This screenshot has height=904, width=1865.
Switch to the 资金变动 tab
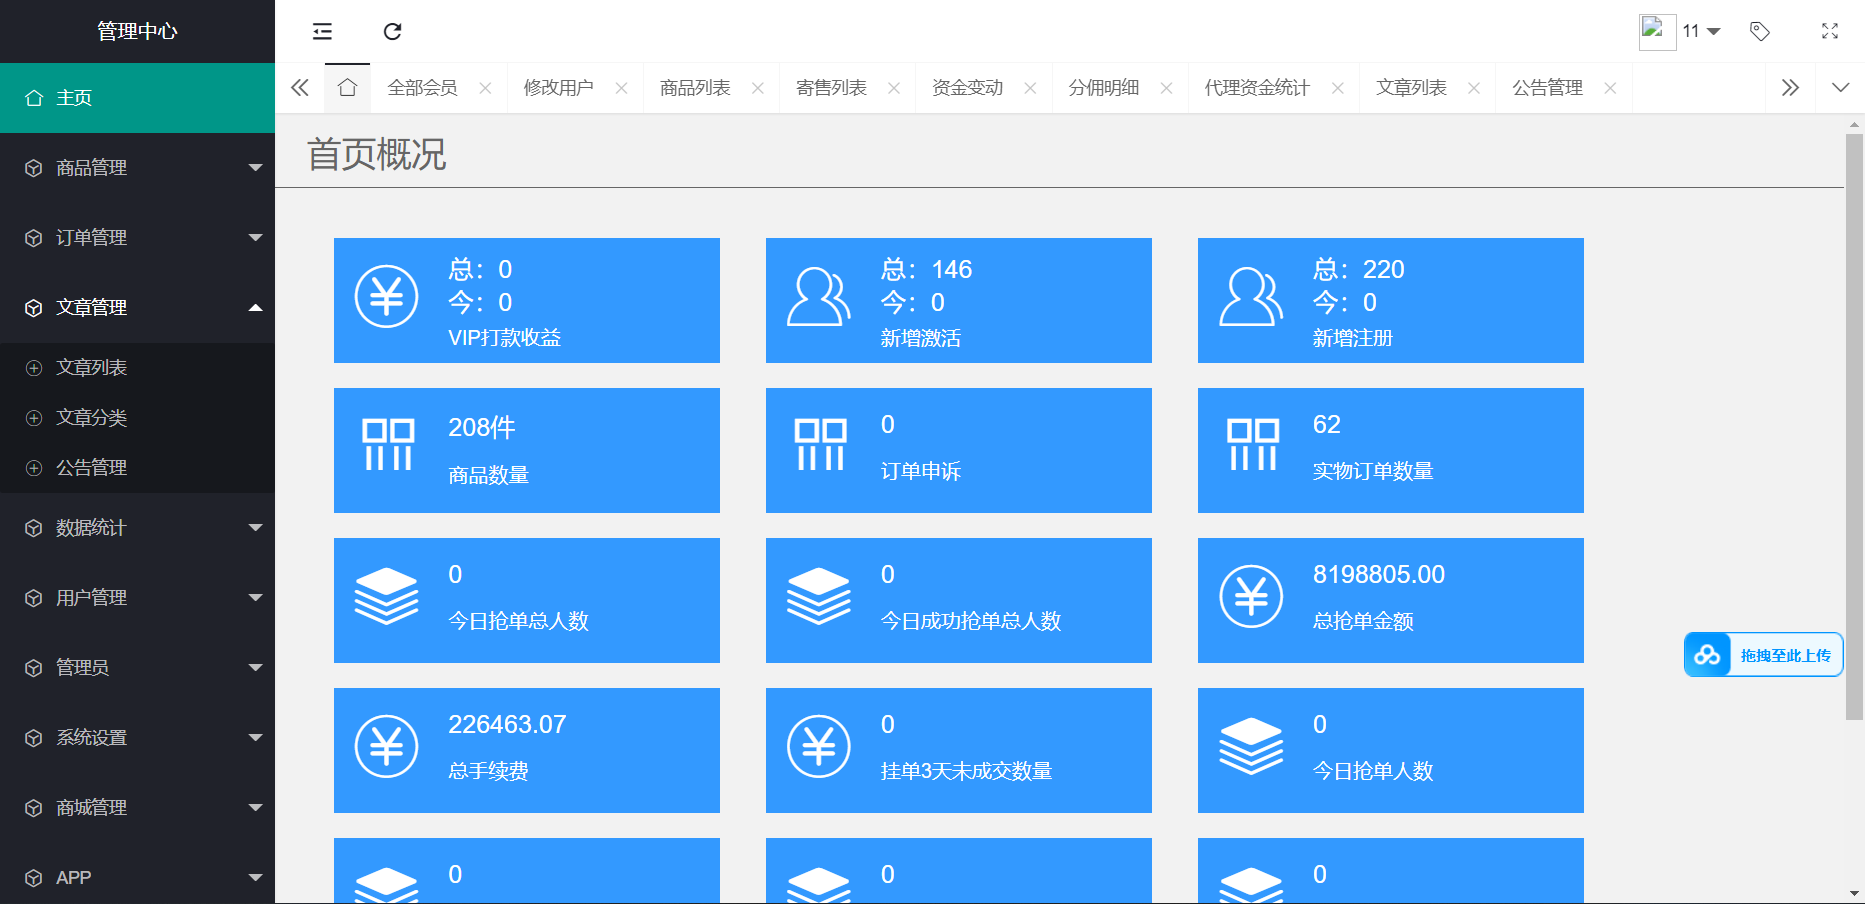pos(967,88)
